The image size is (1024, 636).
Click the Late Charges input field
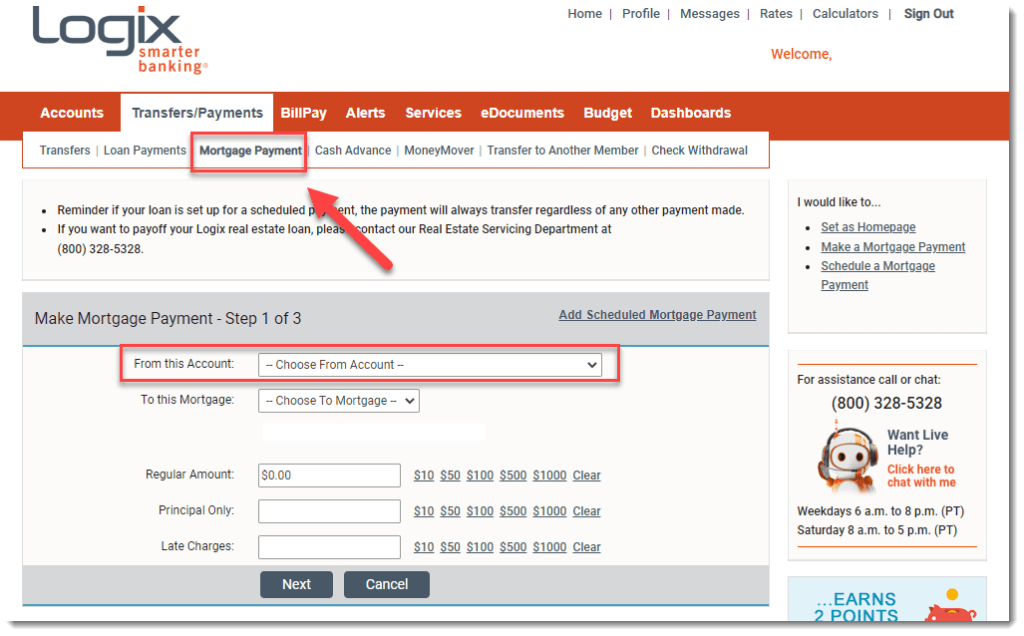coord(329,547)
